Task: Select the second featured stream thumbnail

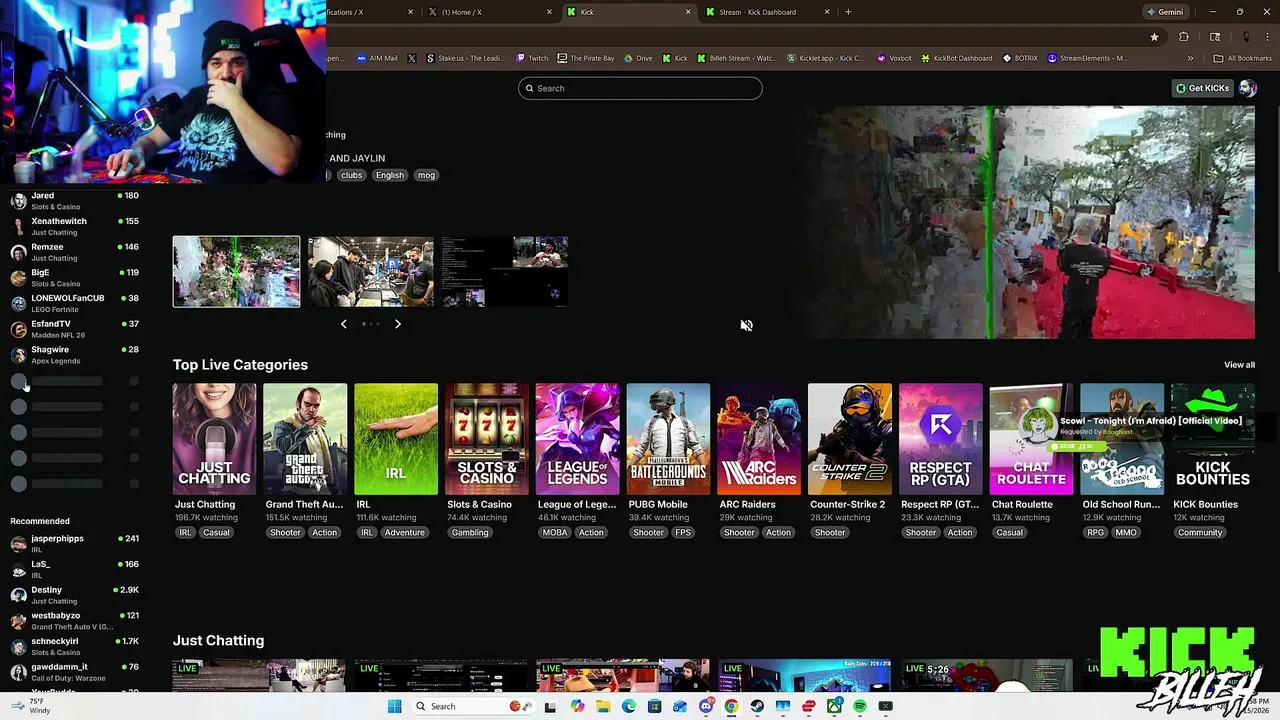Action: click(x=371, y=271)
